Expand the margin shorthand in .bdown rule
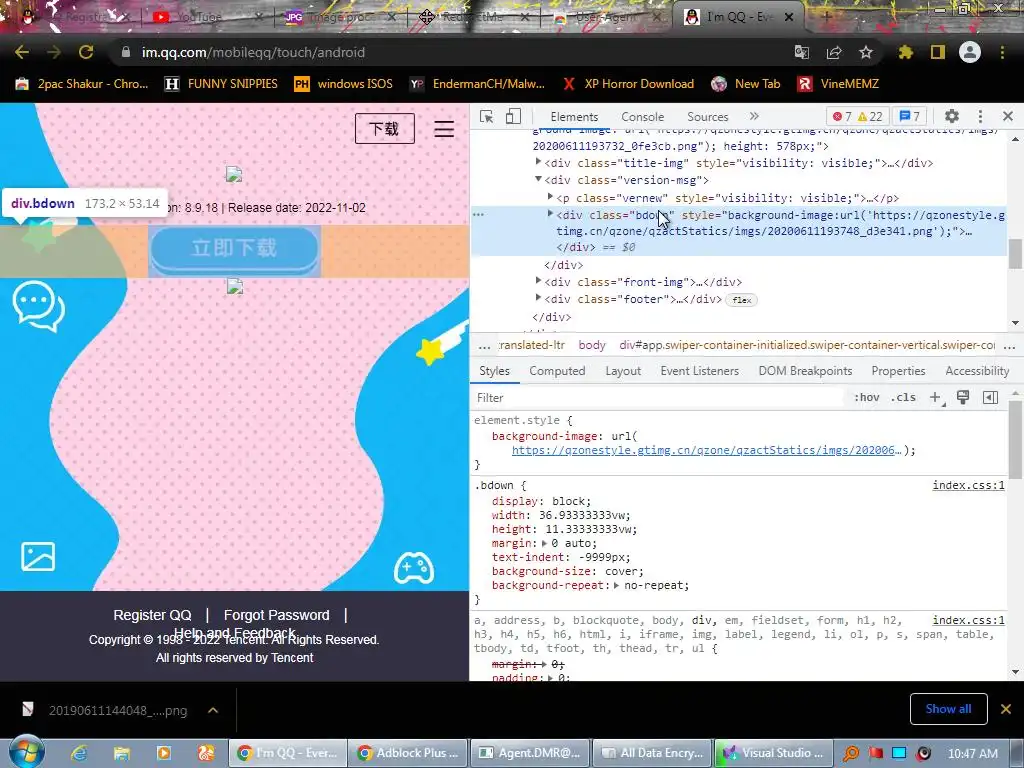Screen dimensions: 1024x768 (x=544, y=543)
